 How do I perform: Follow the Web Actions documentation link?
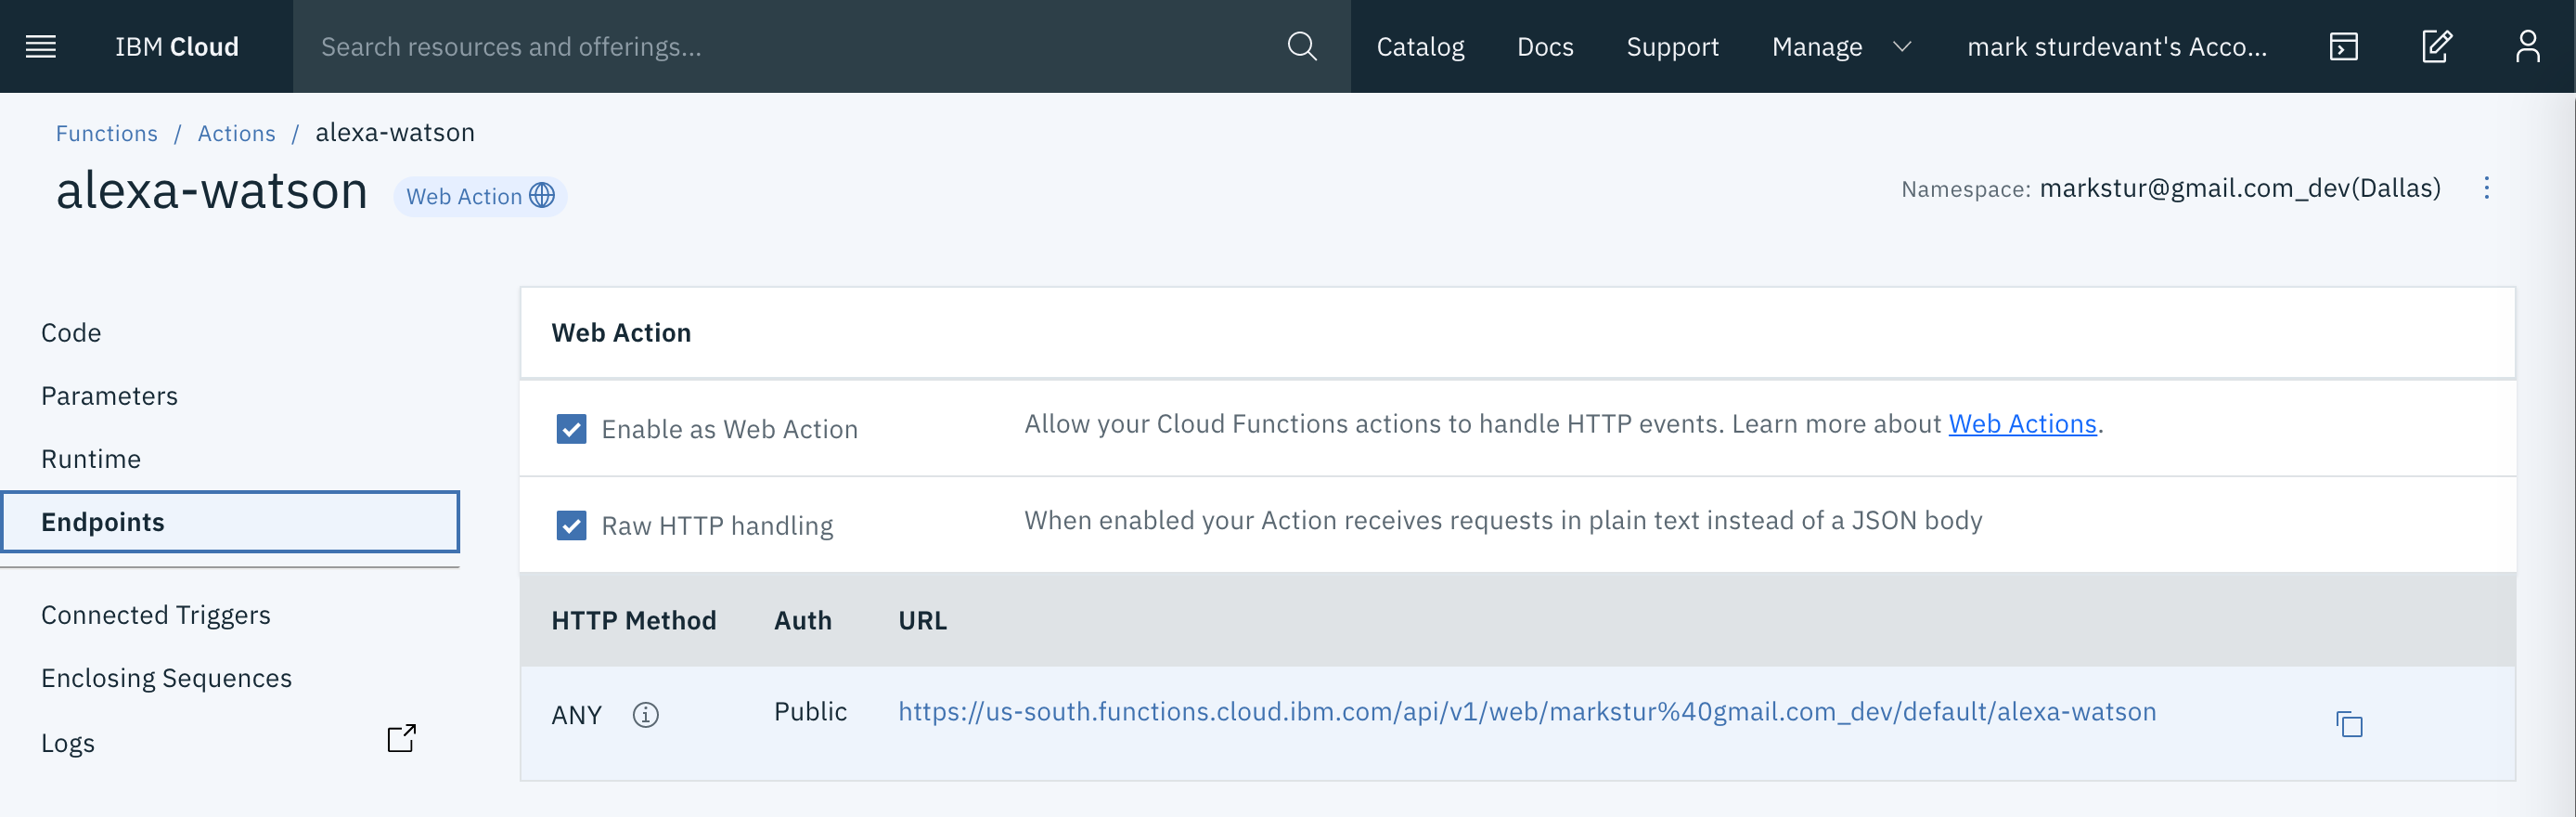2022,424
